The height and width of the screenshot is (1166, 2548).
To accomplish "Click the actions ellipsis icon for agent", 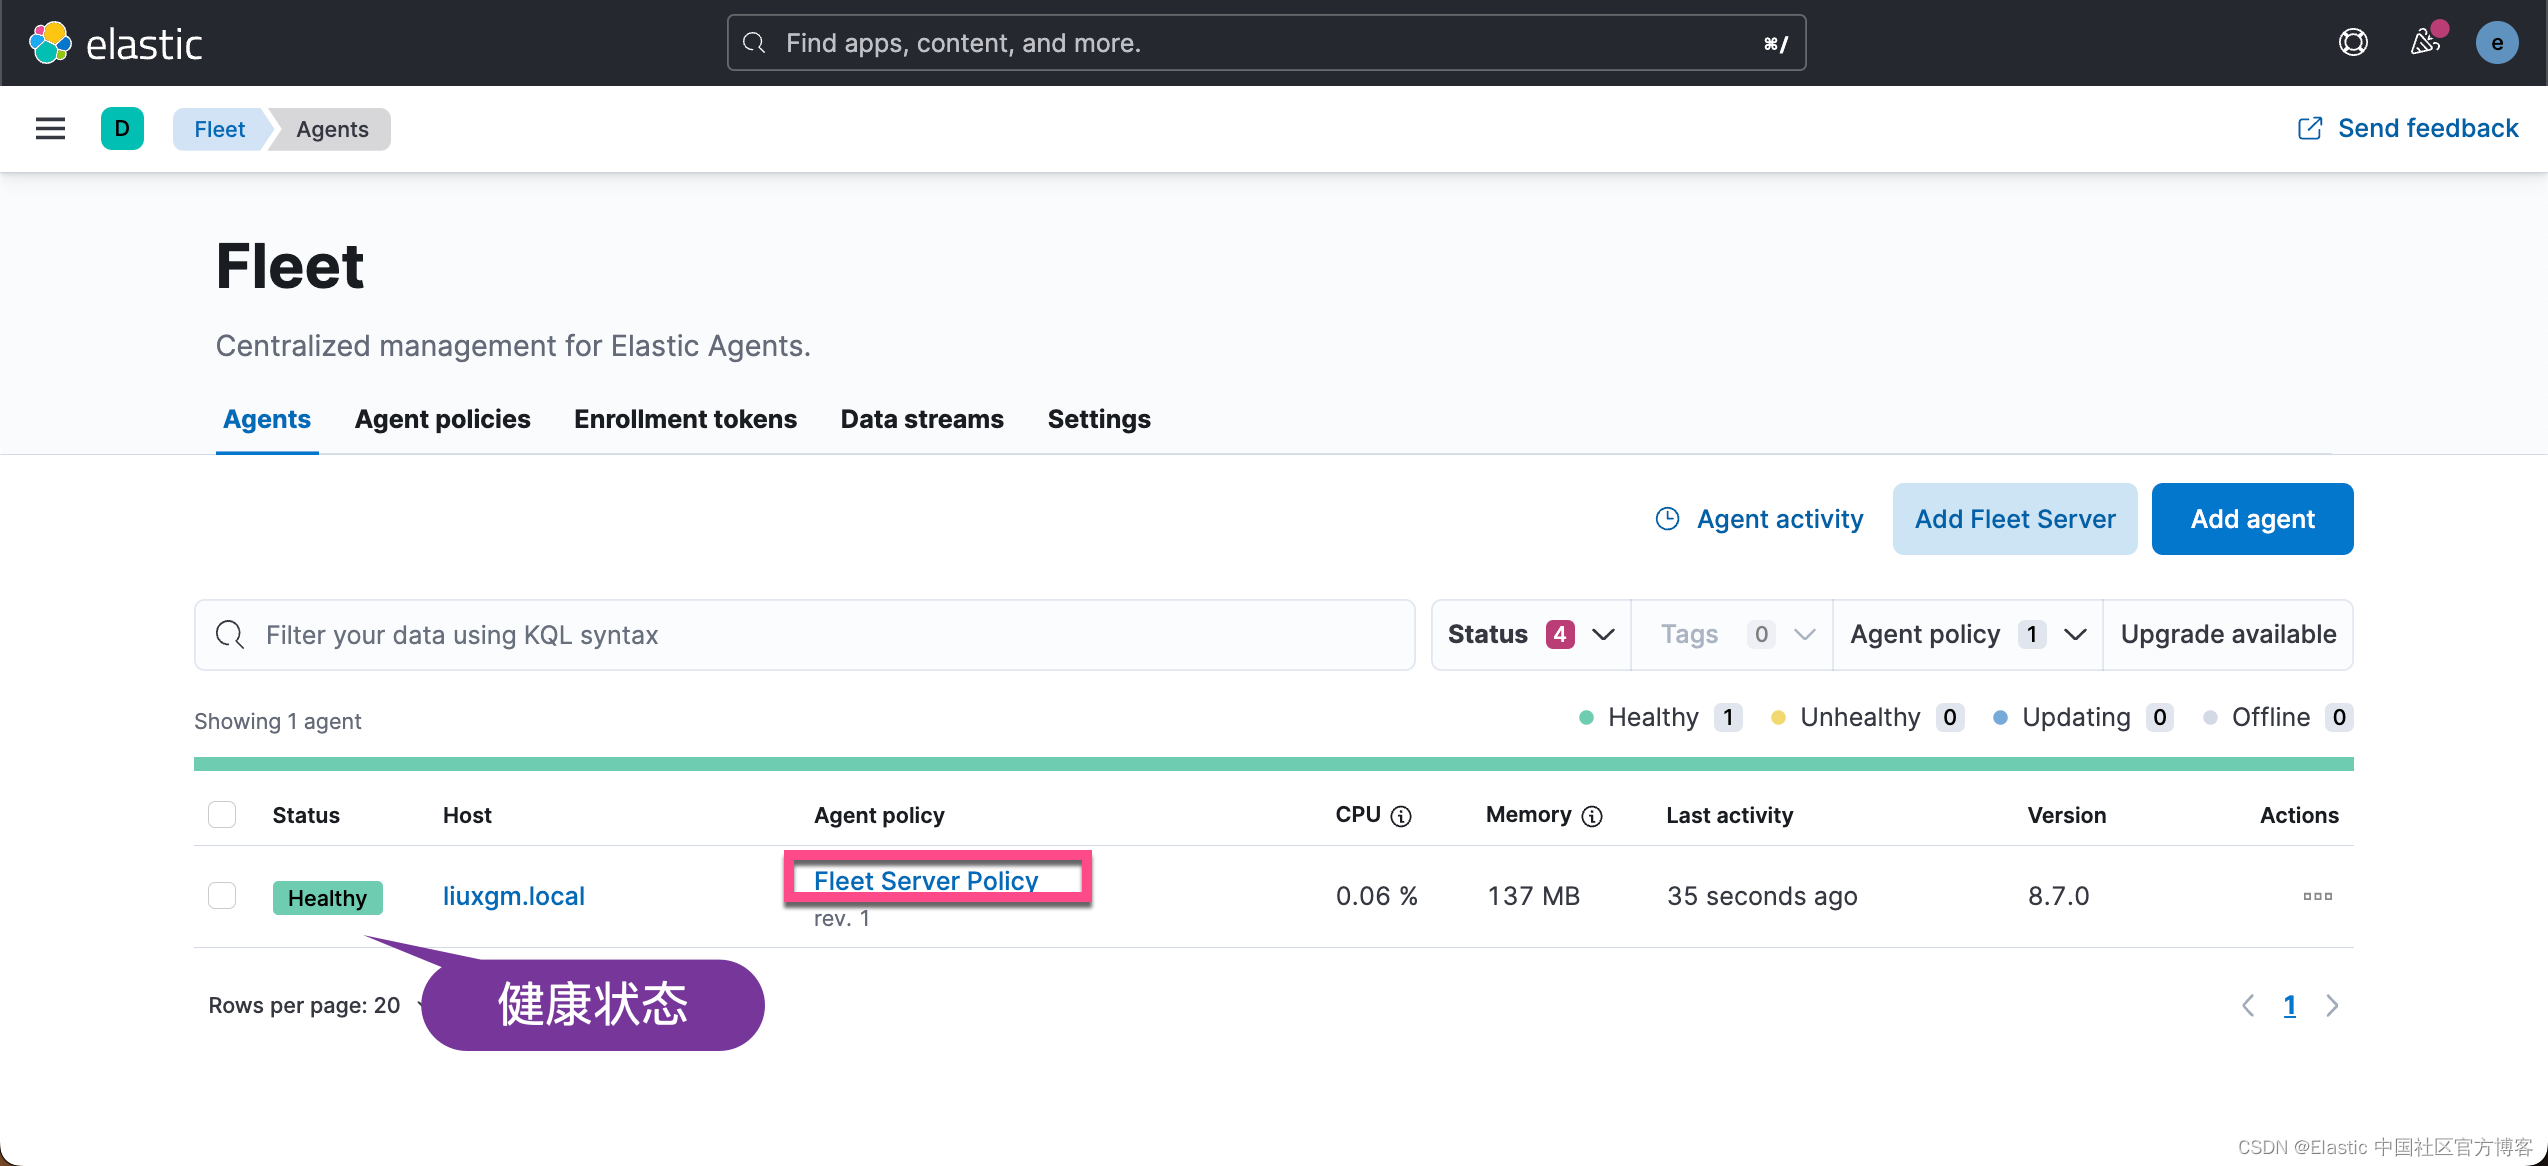I will (x=2317, y=896).
